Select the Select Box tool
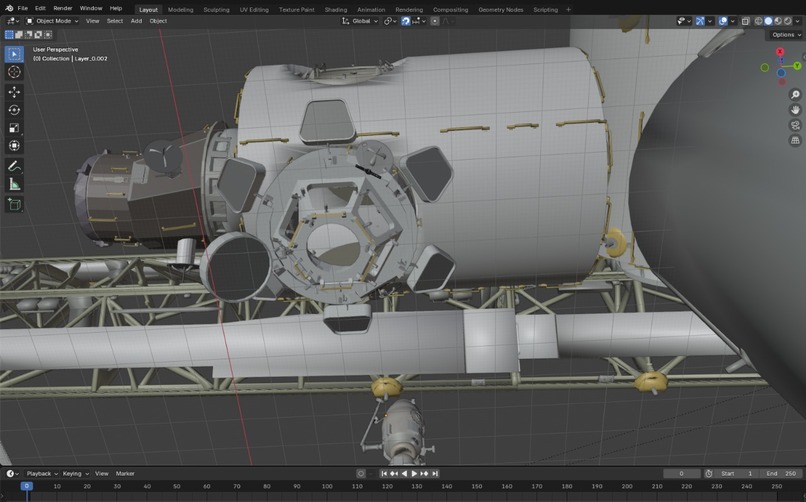 pyautogui.click(x=14, y=54)
